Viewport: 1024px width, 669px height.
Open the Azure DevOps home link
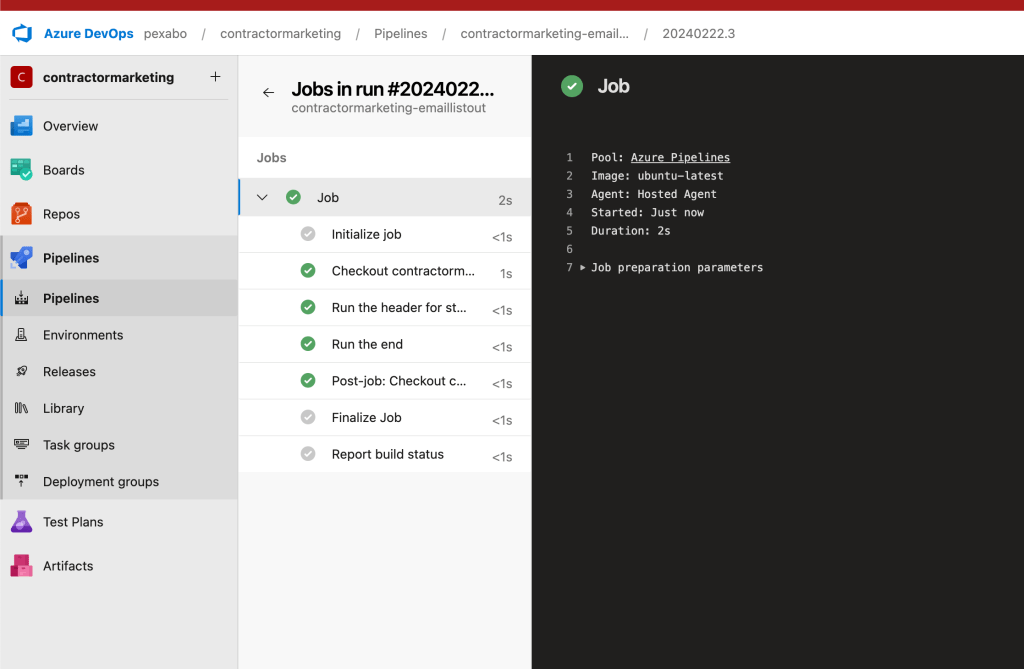[x=88, y=33]
